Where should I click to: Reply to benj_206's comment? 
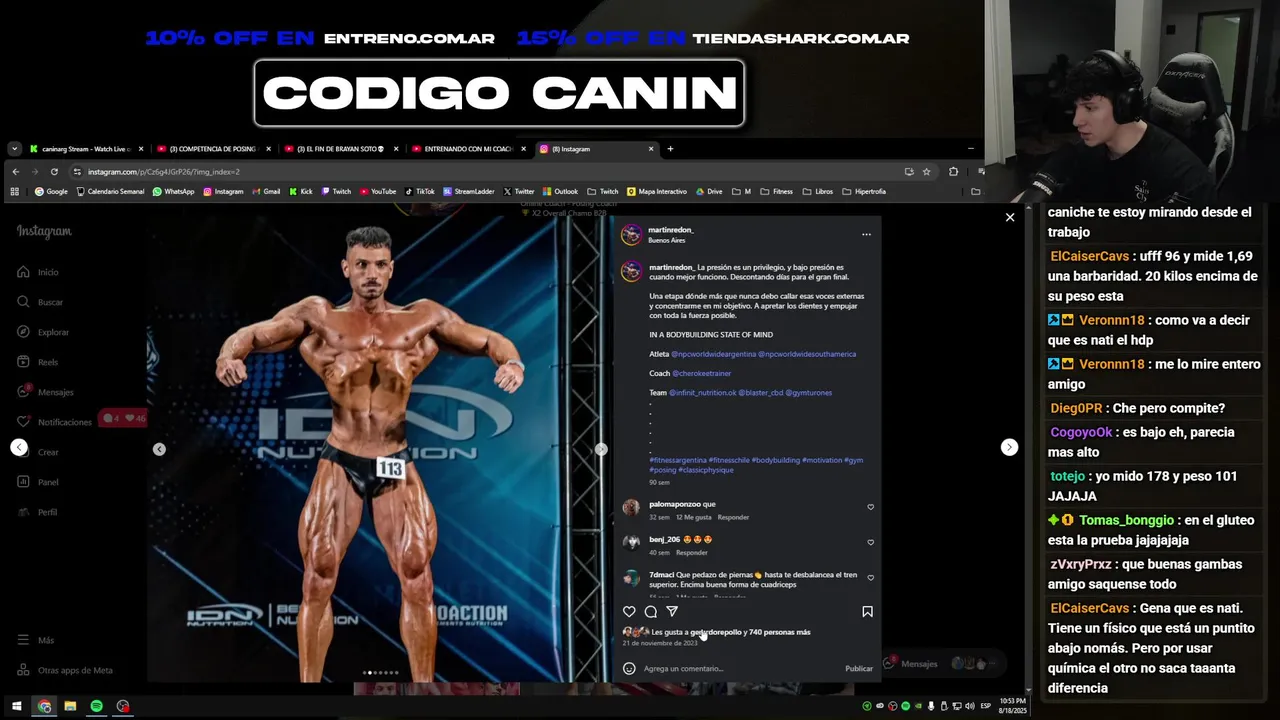pos(691,552)
